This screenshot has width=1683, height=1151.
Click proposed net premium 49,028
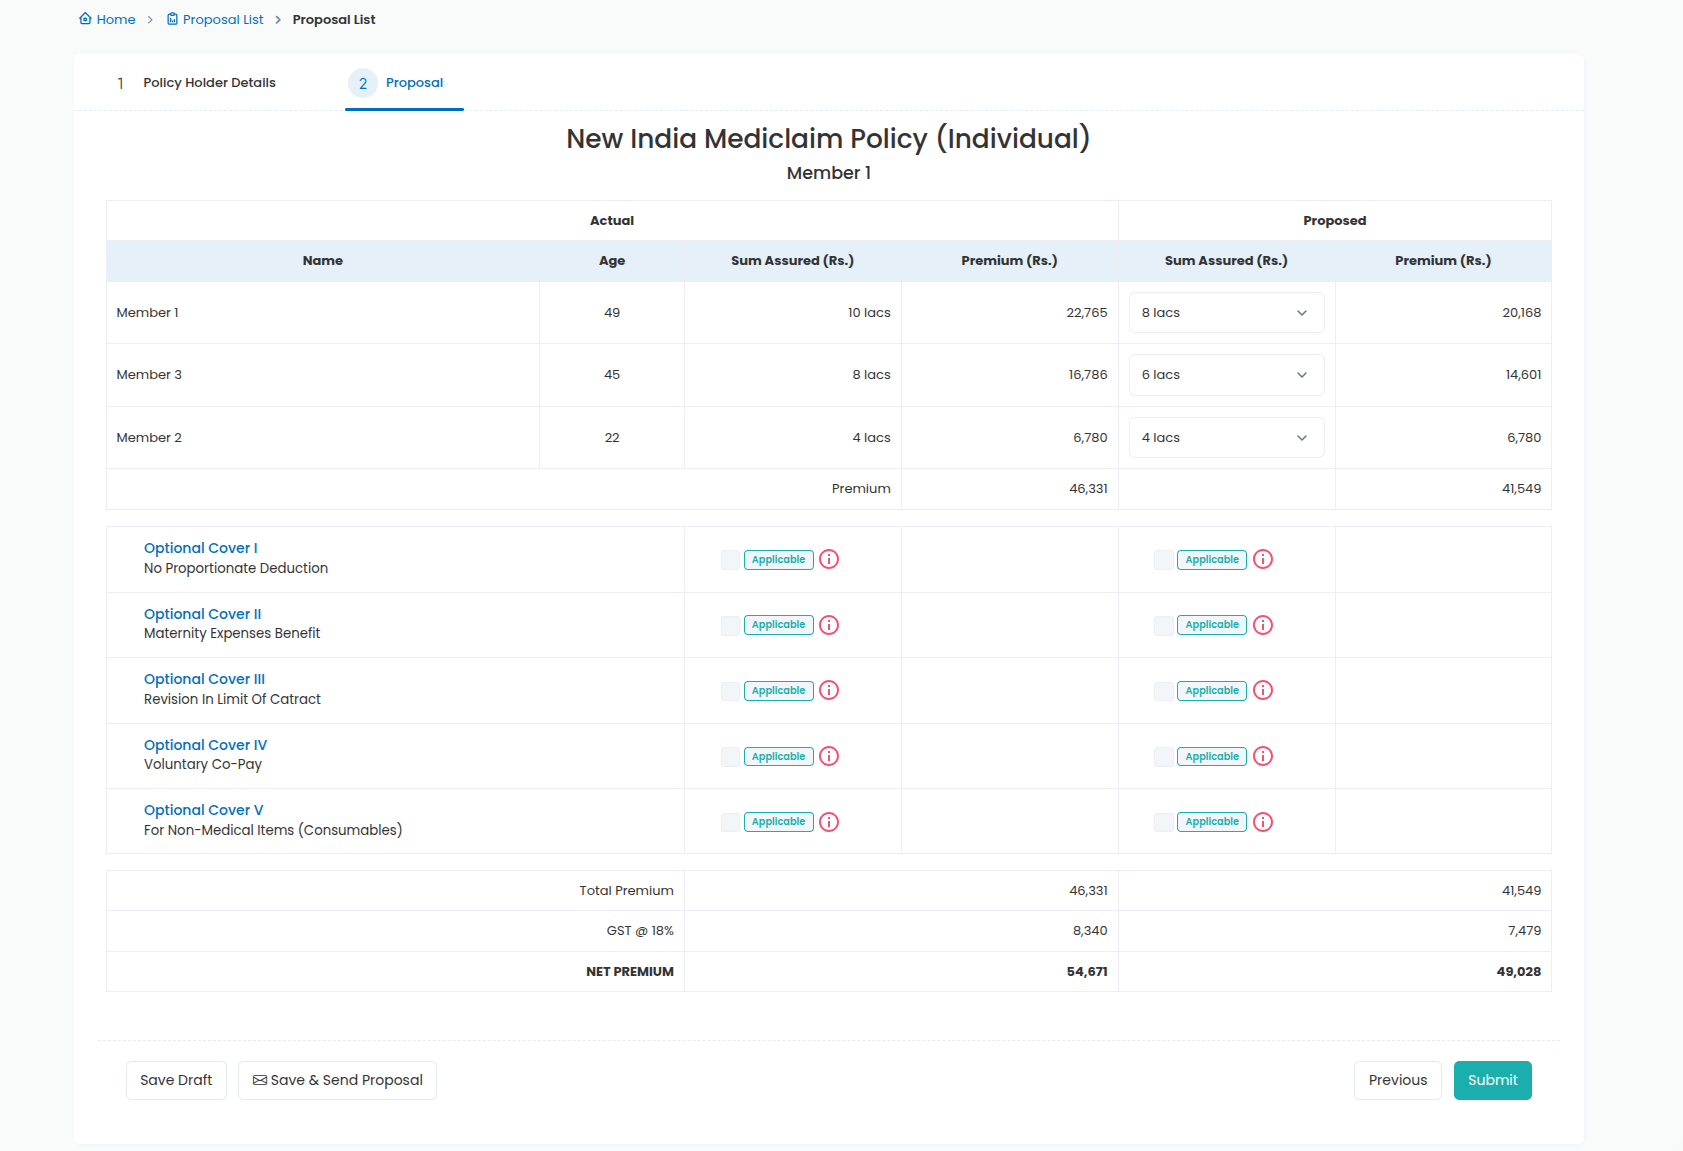(1519, 972)
